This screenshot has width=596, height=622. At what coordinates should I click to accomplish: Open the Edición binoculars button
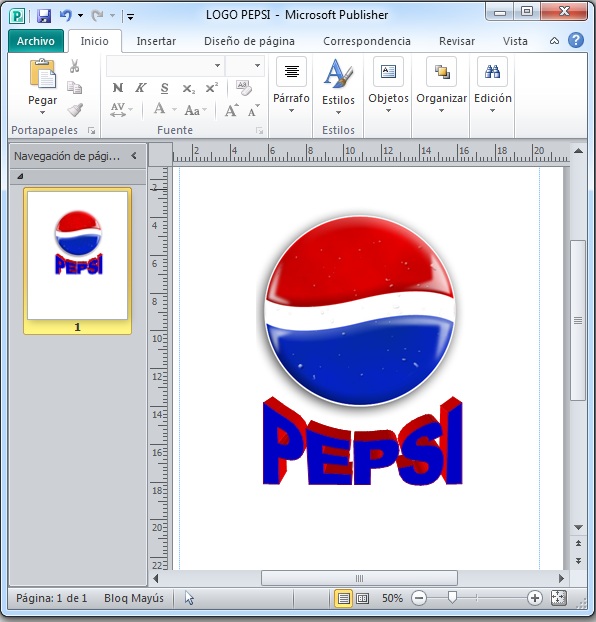click(492, 86)
